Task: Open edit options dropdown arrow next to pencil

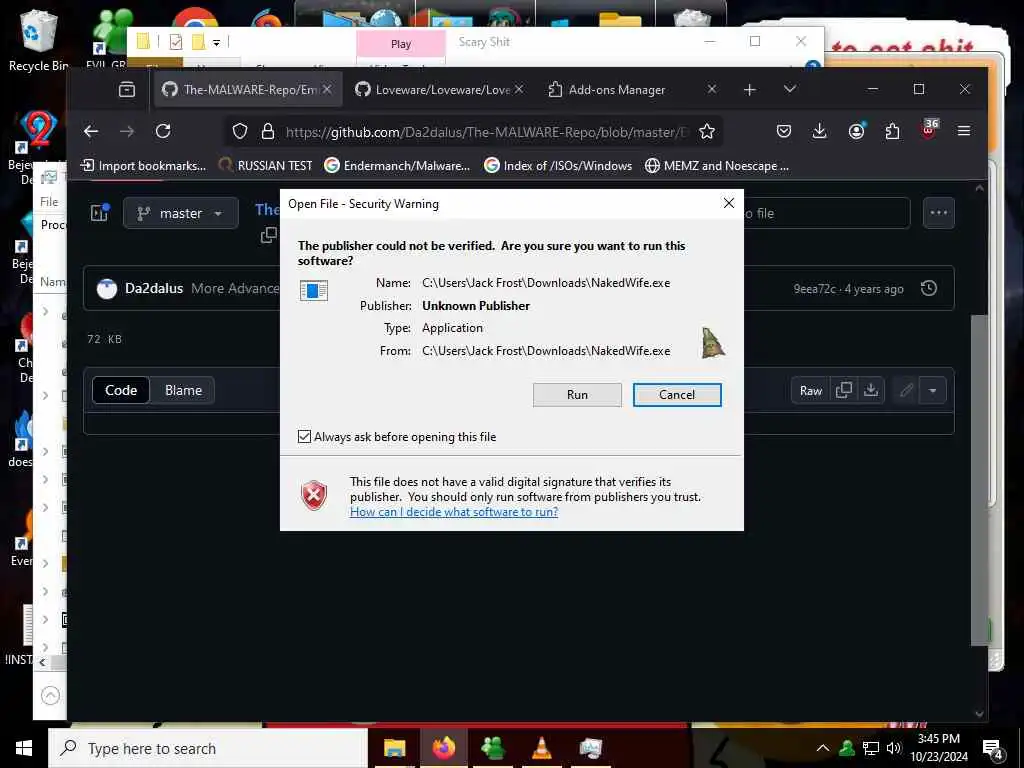Action: [x=933, y=391]
